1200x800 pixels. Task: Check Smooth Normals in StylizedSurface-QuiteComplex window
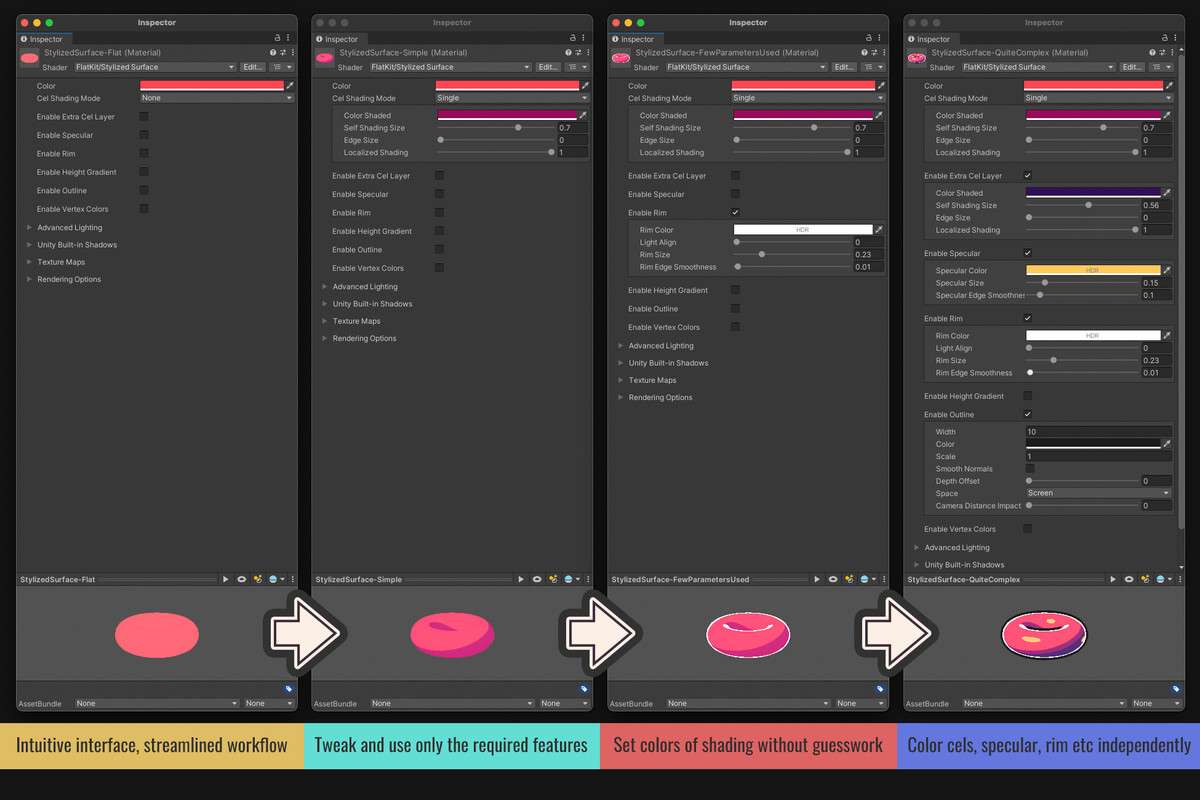pyautogui.click(x=1030, y=469)
